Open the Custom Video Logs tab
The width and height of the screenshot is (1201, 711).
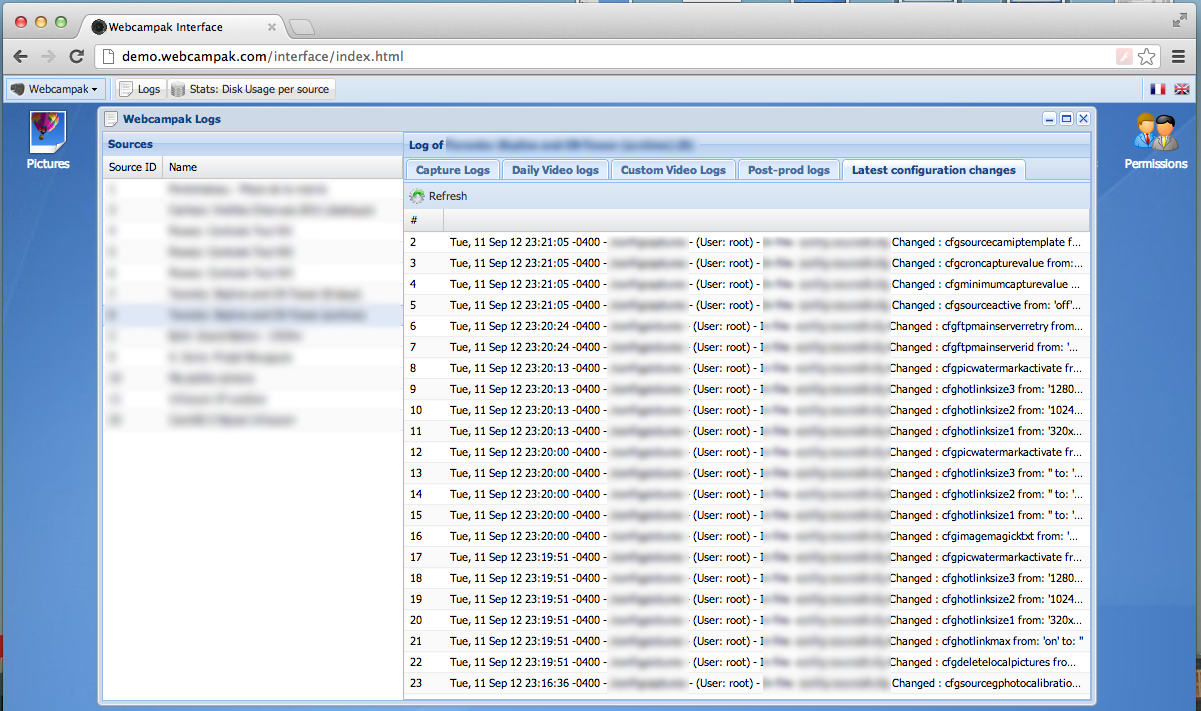pyautogui.click(x=673, y=170)
